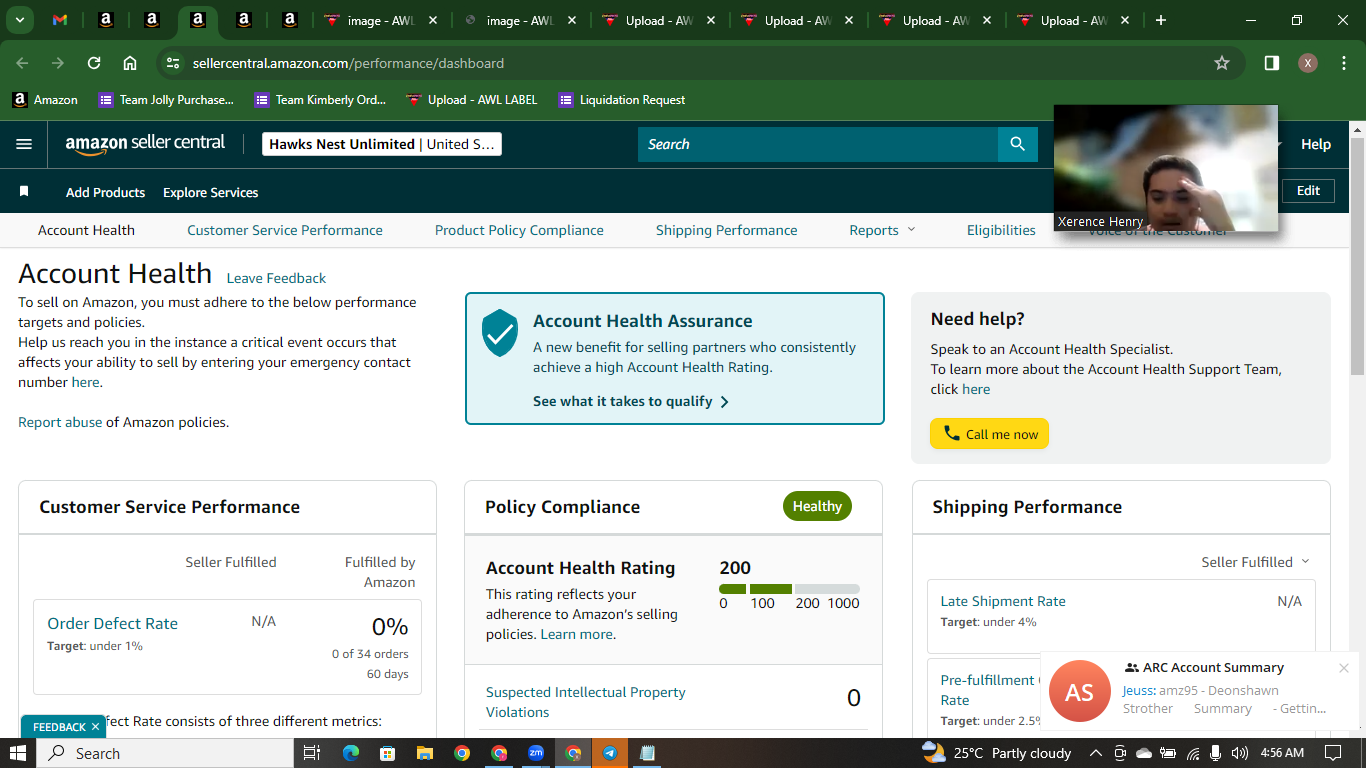The width and height of the screenshot is (1366, 768).
Task: Click the bookmark flag icon beside Add Products
Action: pos(24,192)
